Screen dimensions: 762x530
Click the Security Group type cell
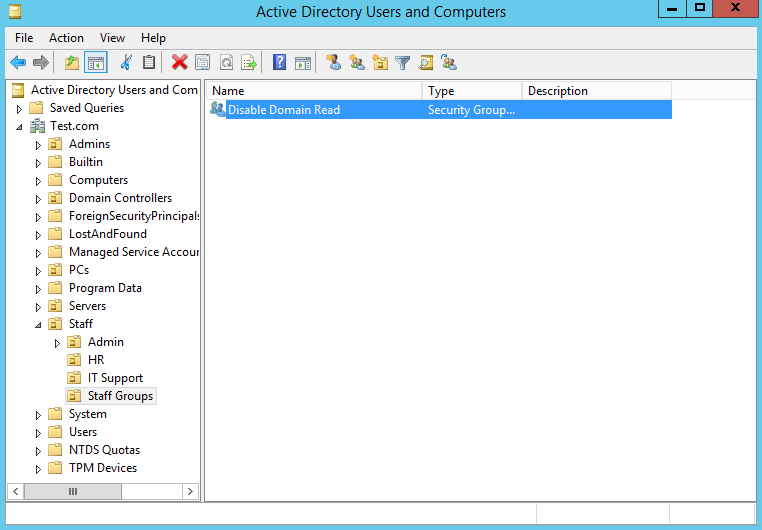point(471,110)
